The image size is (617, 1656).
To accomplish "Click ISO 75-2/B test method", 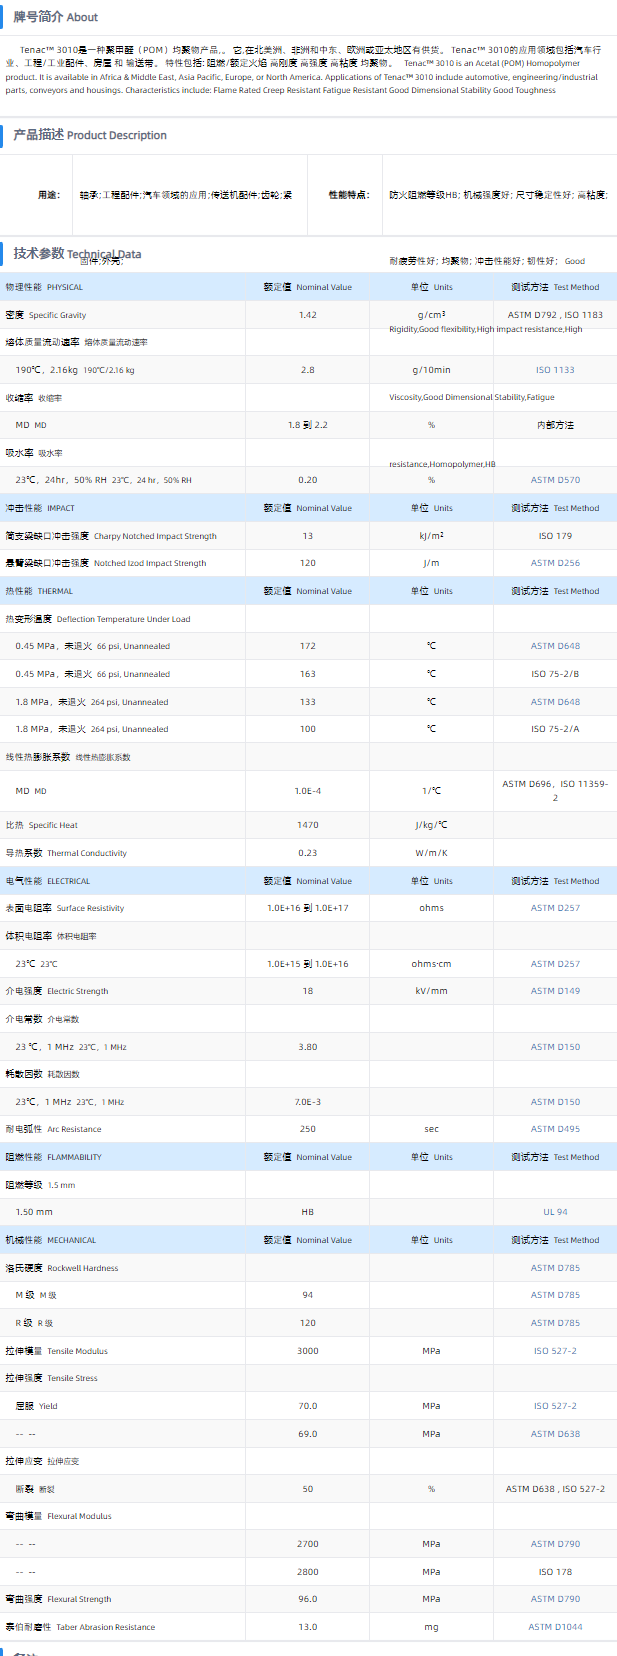I will pos(555,674).
